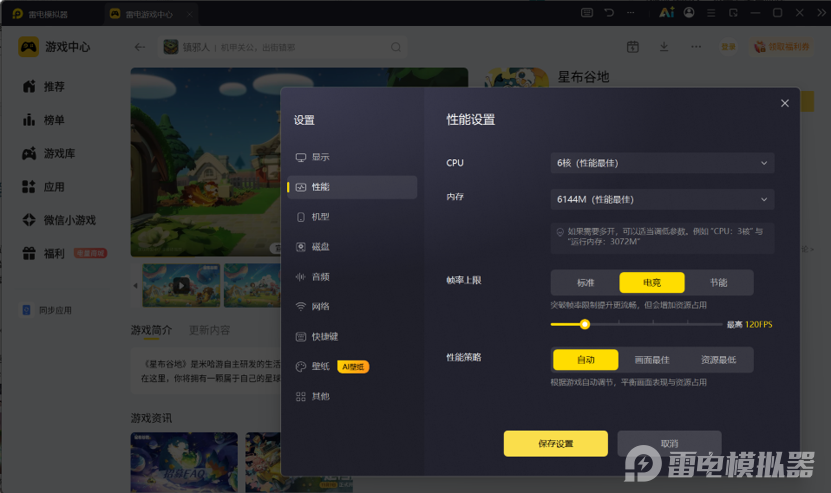831x493 pixels.
Task: Play the video thumbnail under the banner
Action: pyautogui.click(x=181, y=286)
